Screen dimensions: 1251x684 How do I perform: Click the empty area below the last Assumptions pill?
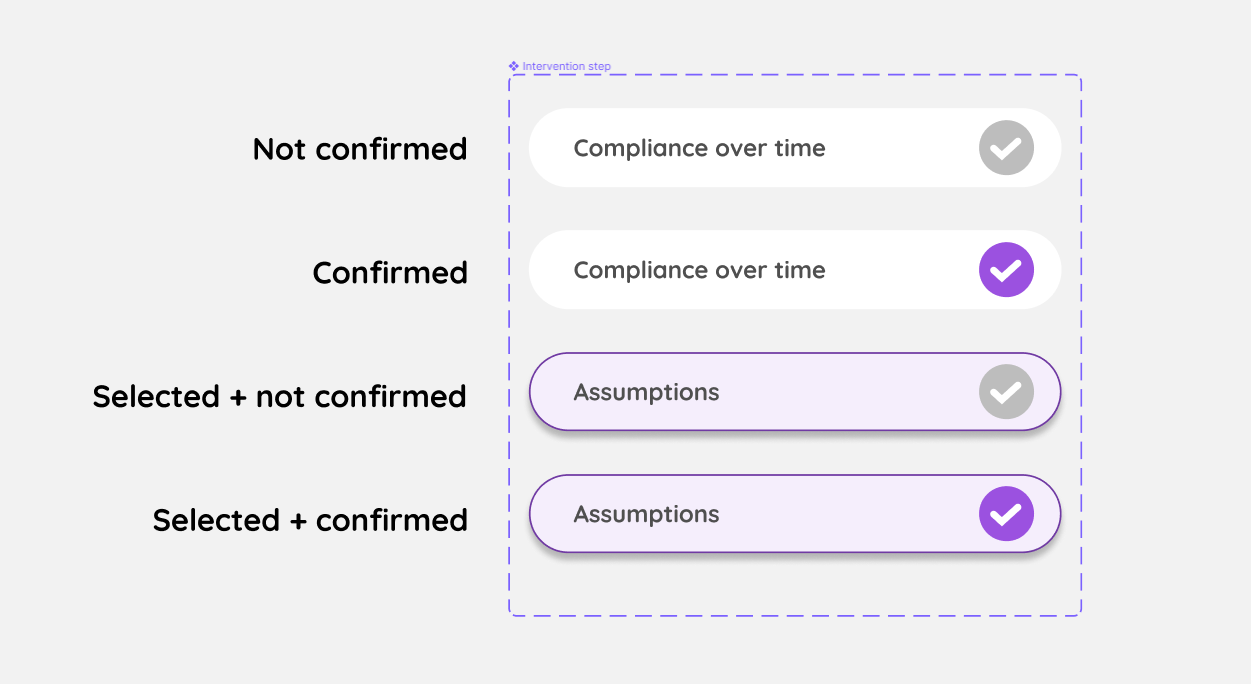coord(794,584)
